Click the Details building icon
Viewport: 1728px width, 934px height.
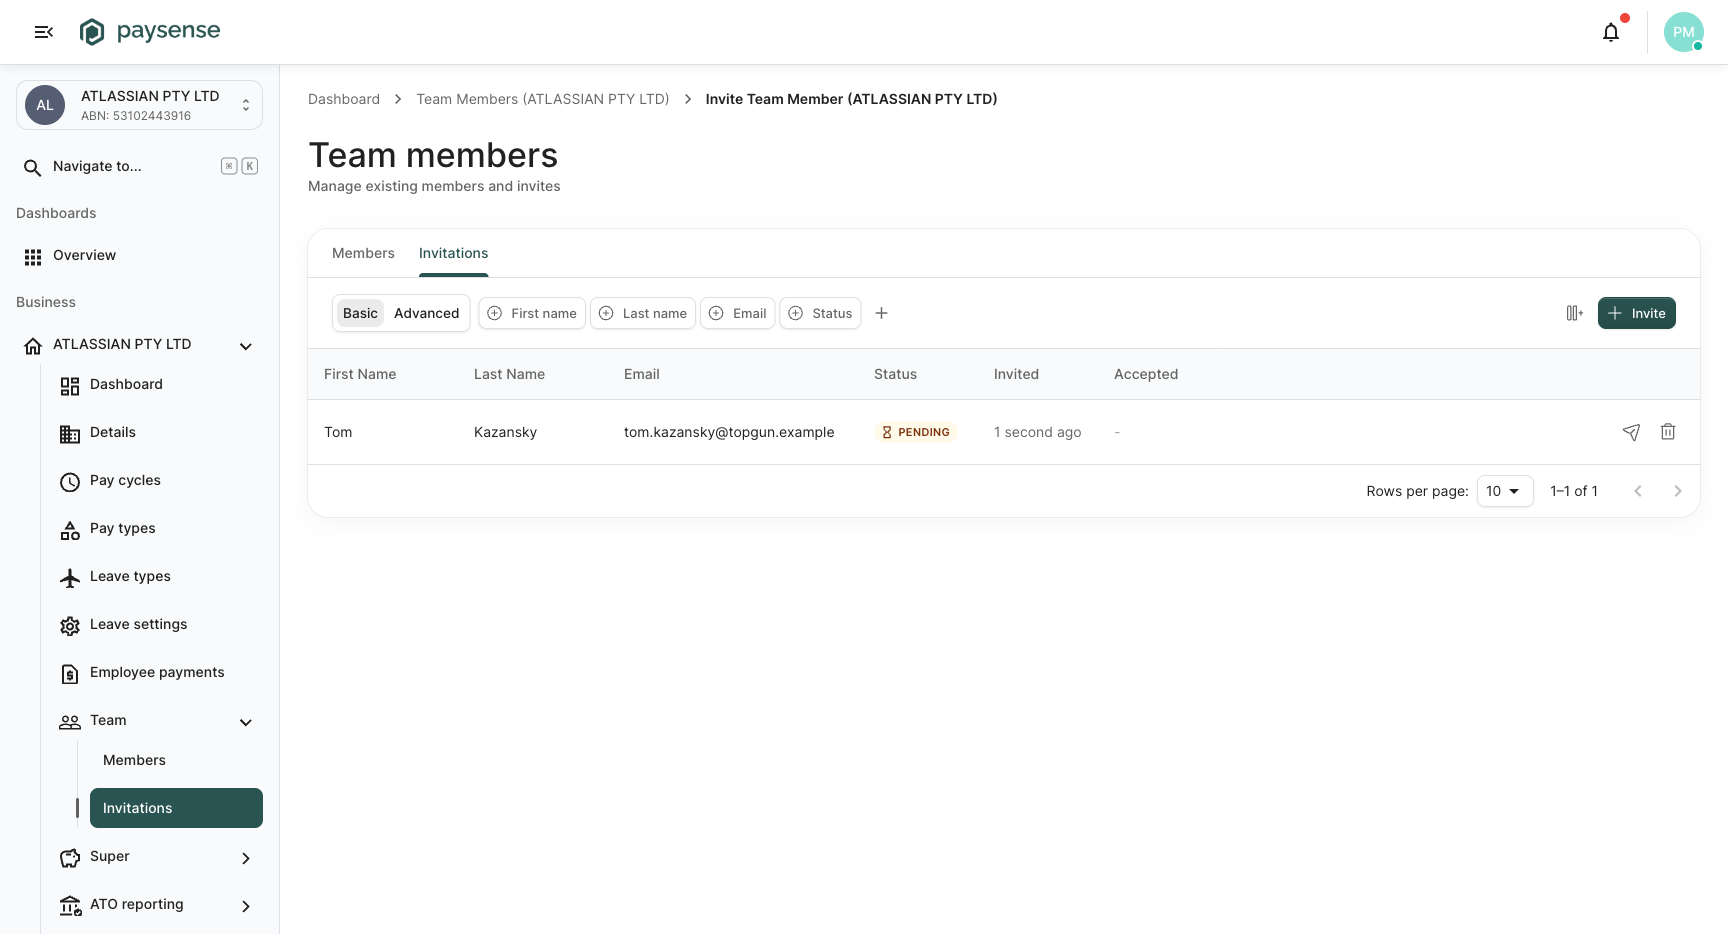tap(70, 434)
